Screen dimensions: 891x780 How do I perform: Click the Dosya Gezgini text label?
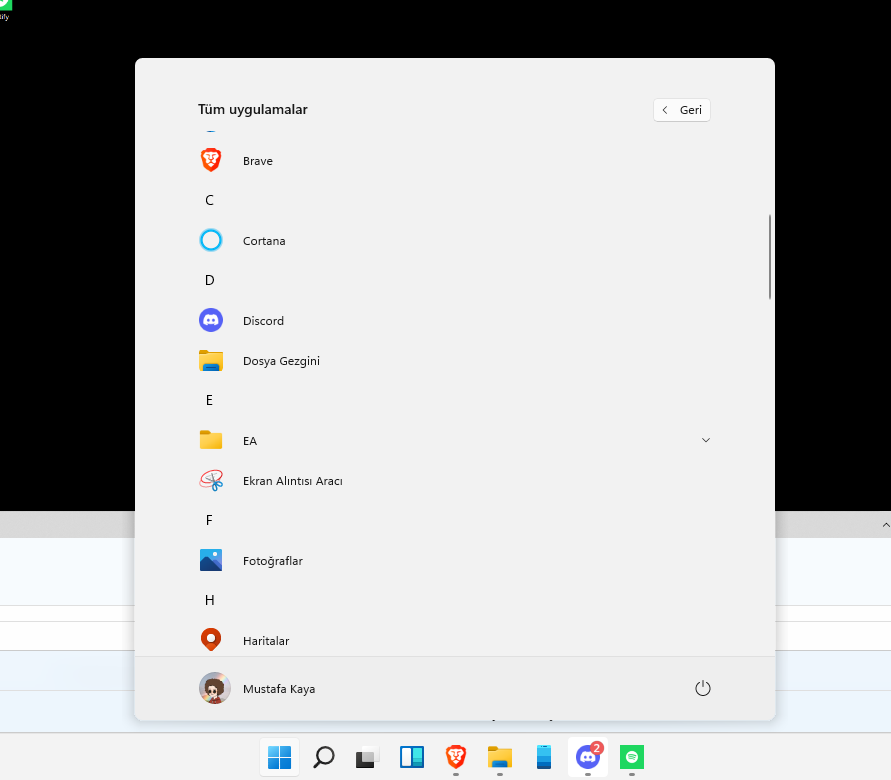point(281,361)
